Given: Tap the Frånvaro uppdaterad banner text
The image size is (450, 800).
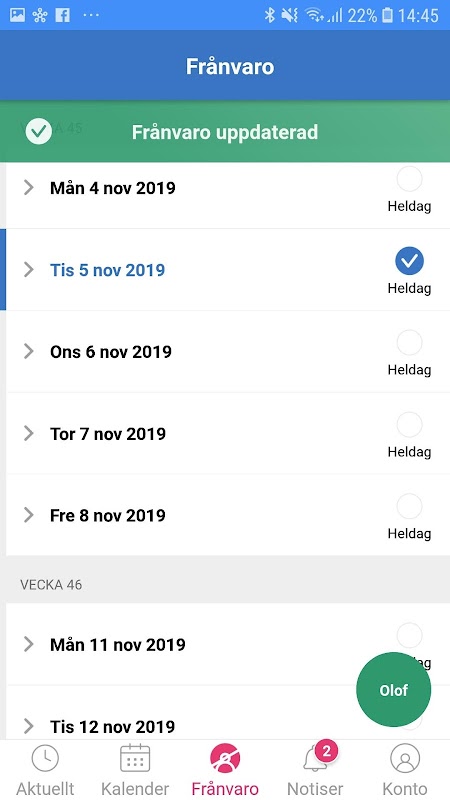Looking at the screenshot, I should click(225, 132).
